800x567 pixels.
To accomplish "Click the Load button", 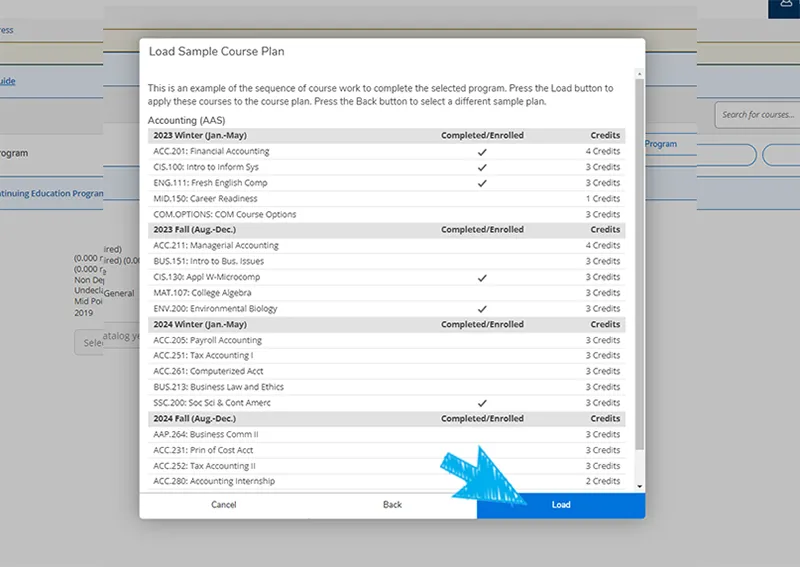I will 561,505.
